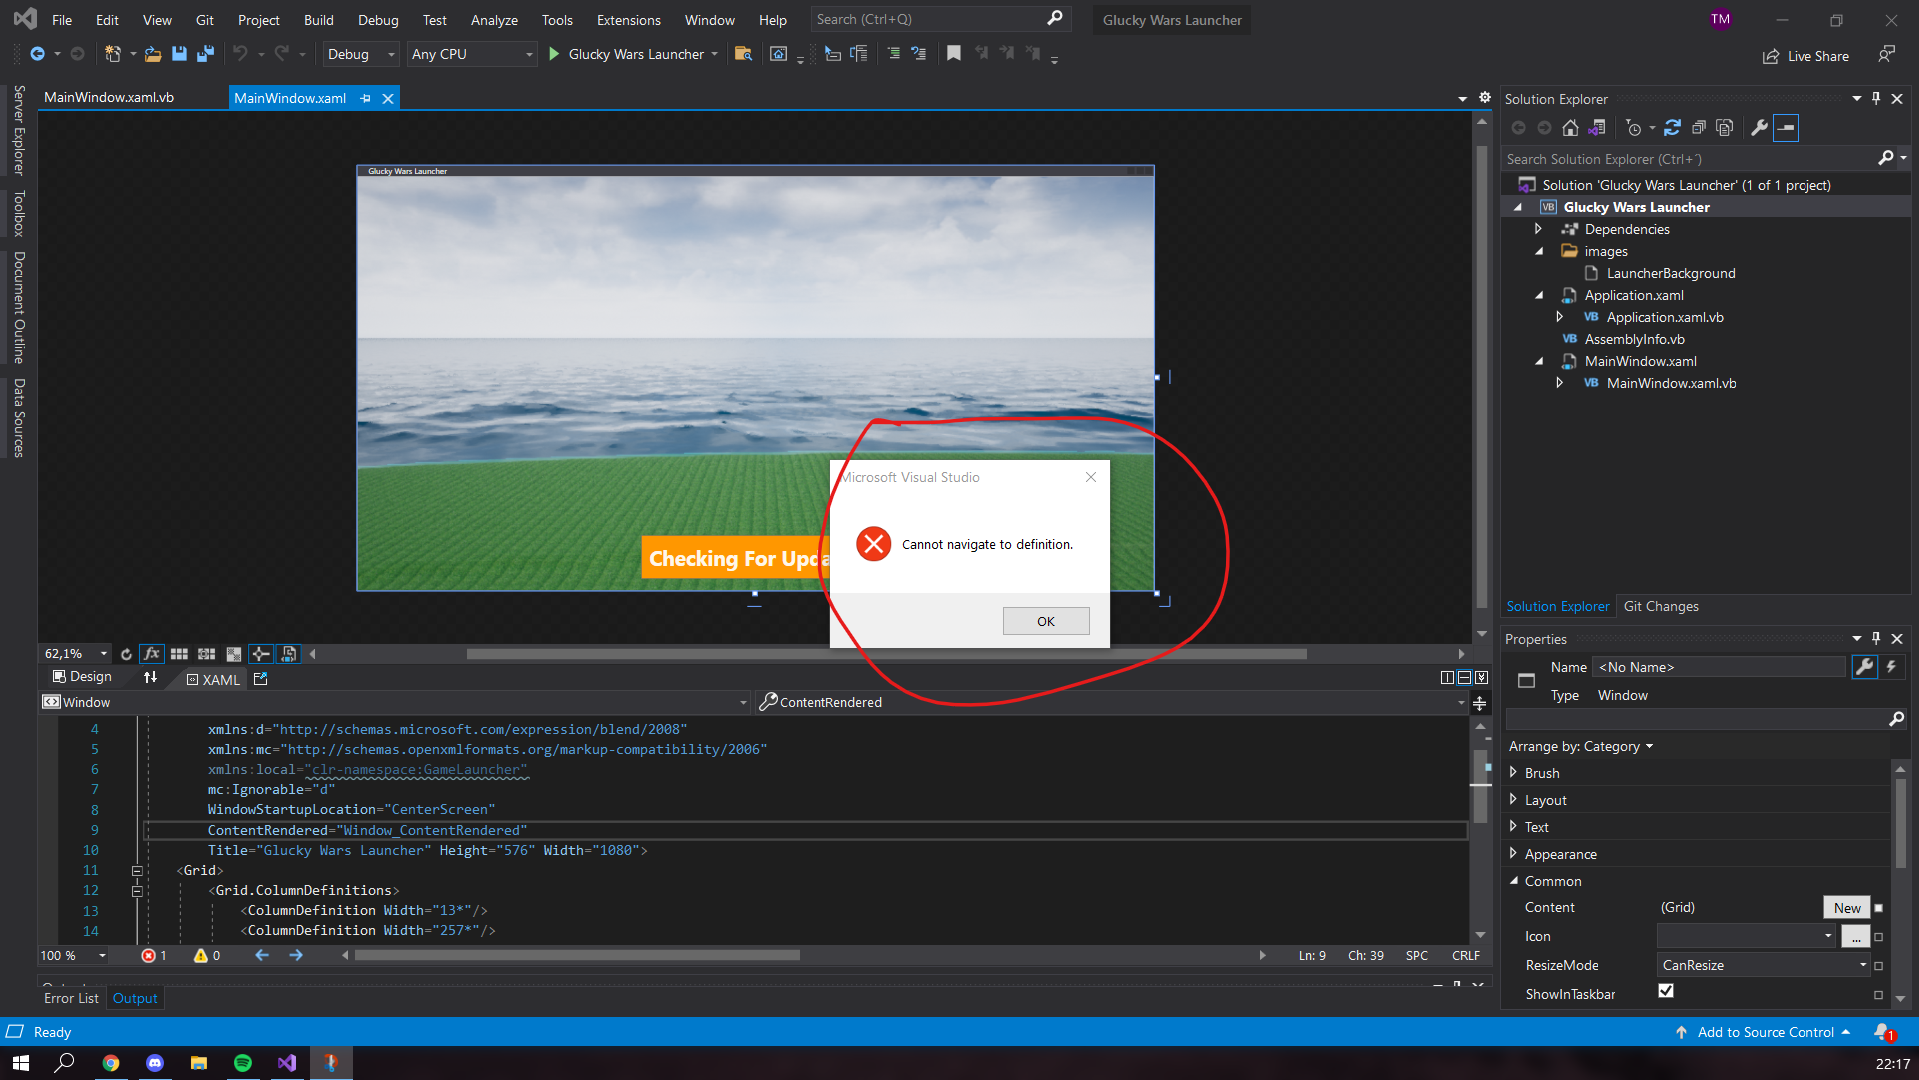Click the events lightning bolt in Properties
This screenshot has height=1080, width=1919.
pyautogui.click(x=1891, y=667)
